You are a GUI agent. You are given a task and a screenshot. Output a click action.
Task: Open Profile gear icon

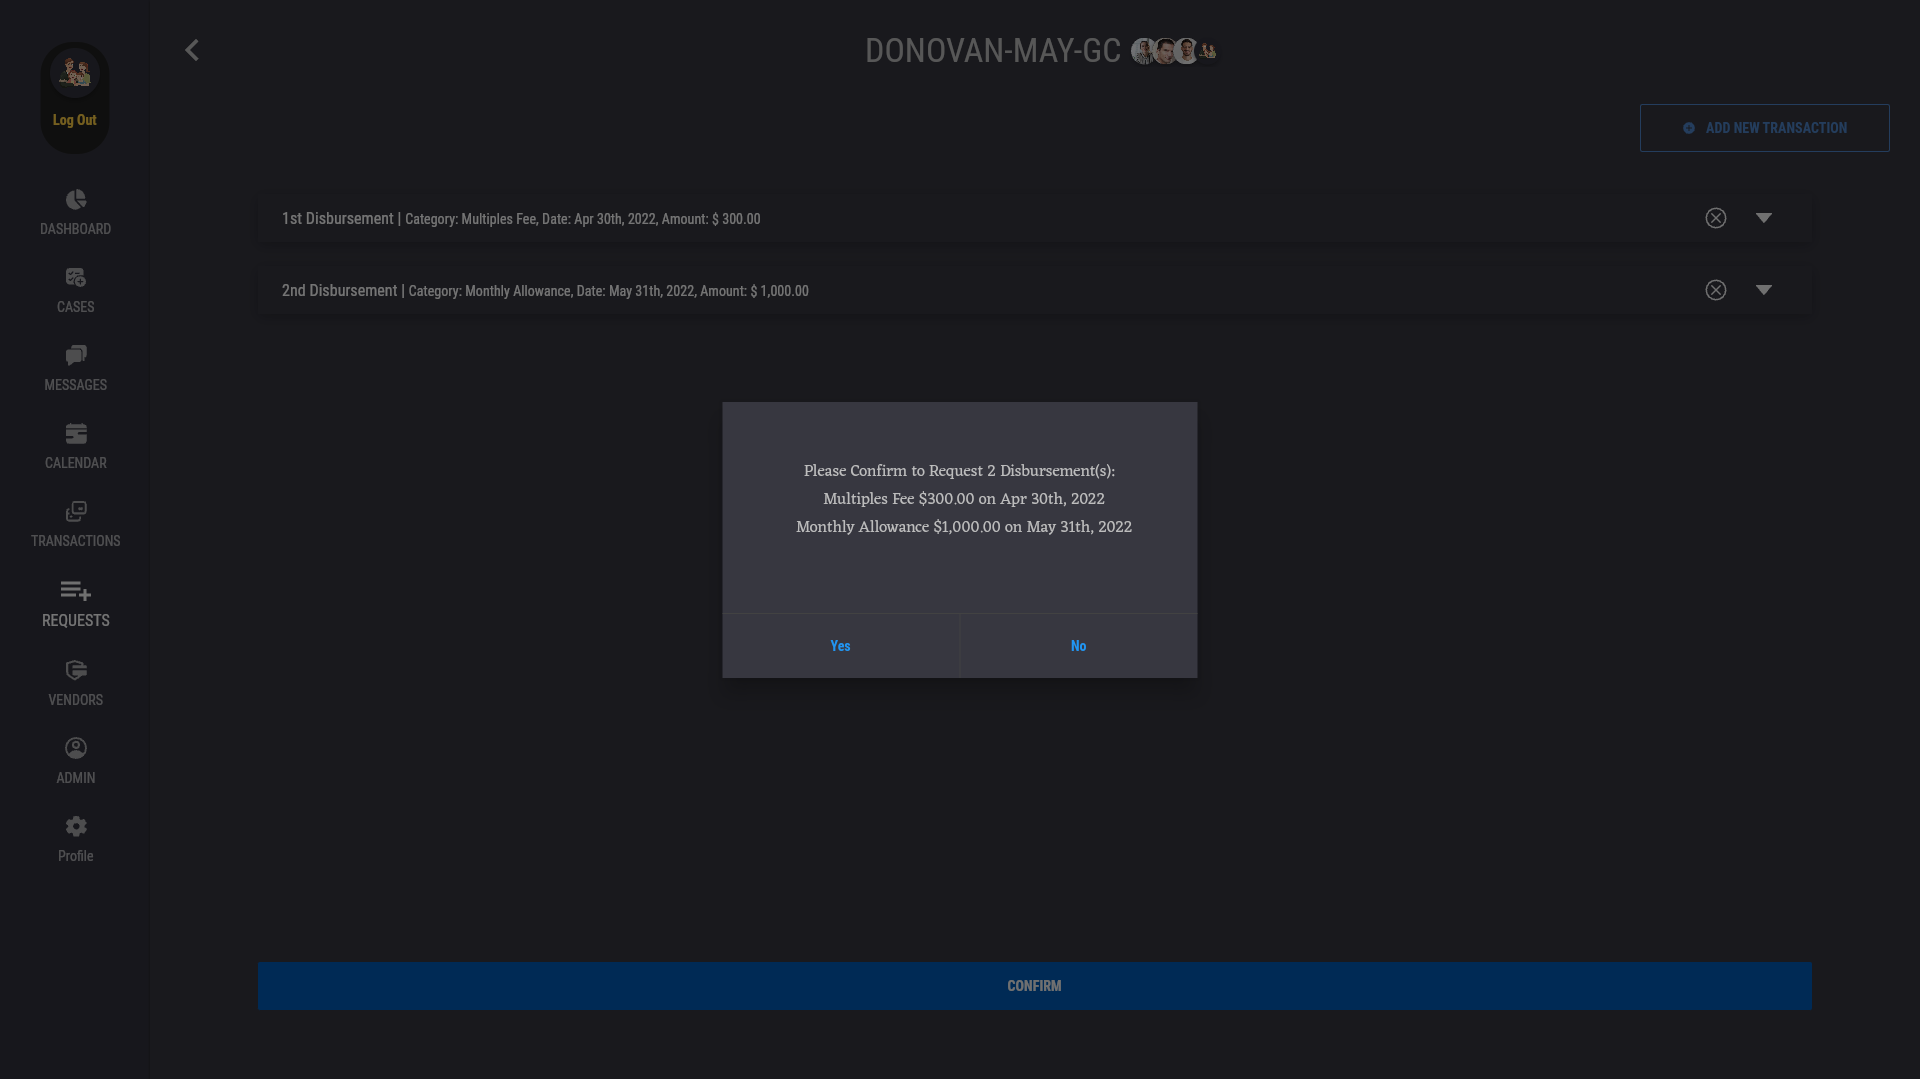[x=76, y=827]
